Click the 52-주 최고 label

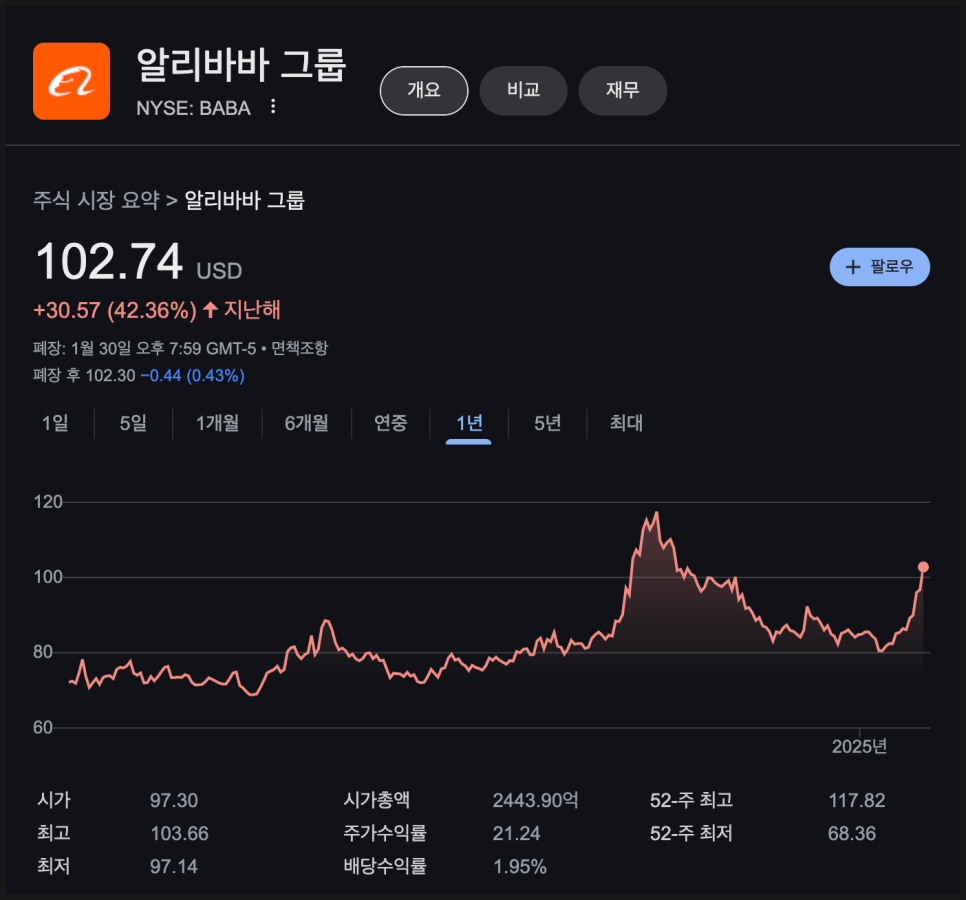(691, 800)
